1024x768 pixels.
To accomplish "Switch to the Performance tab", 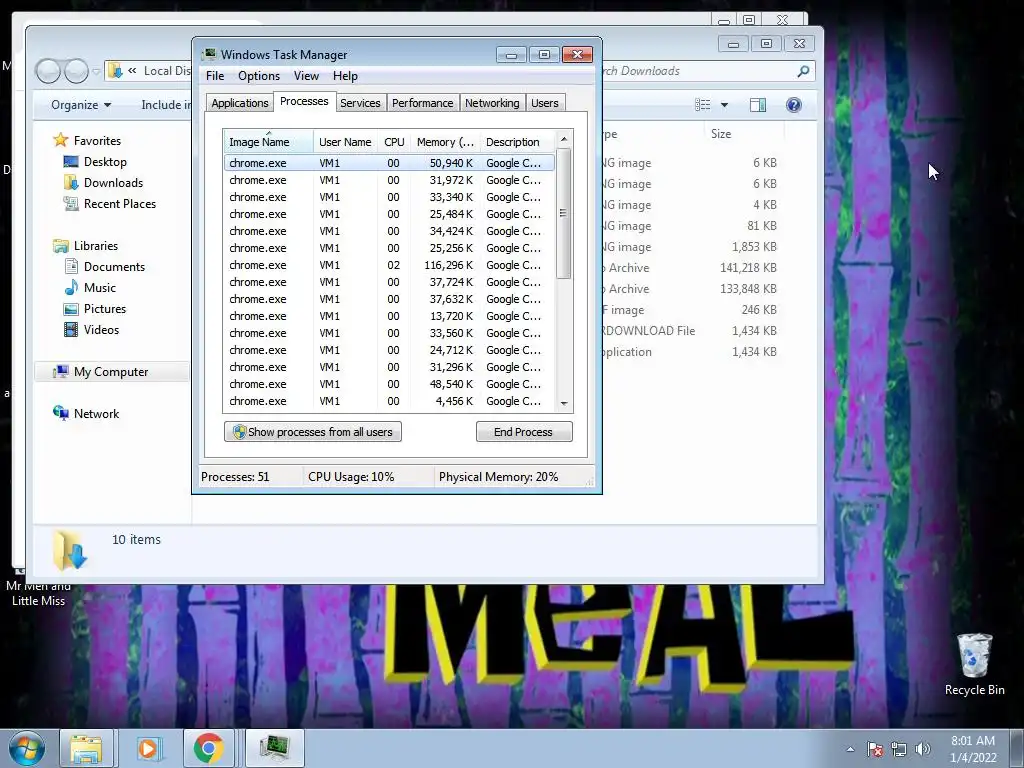I will point(422,103).
